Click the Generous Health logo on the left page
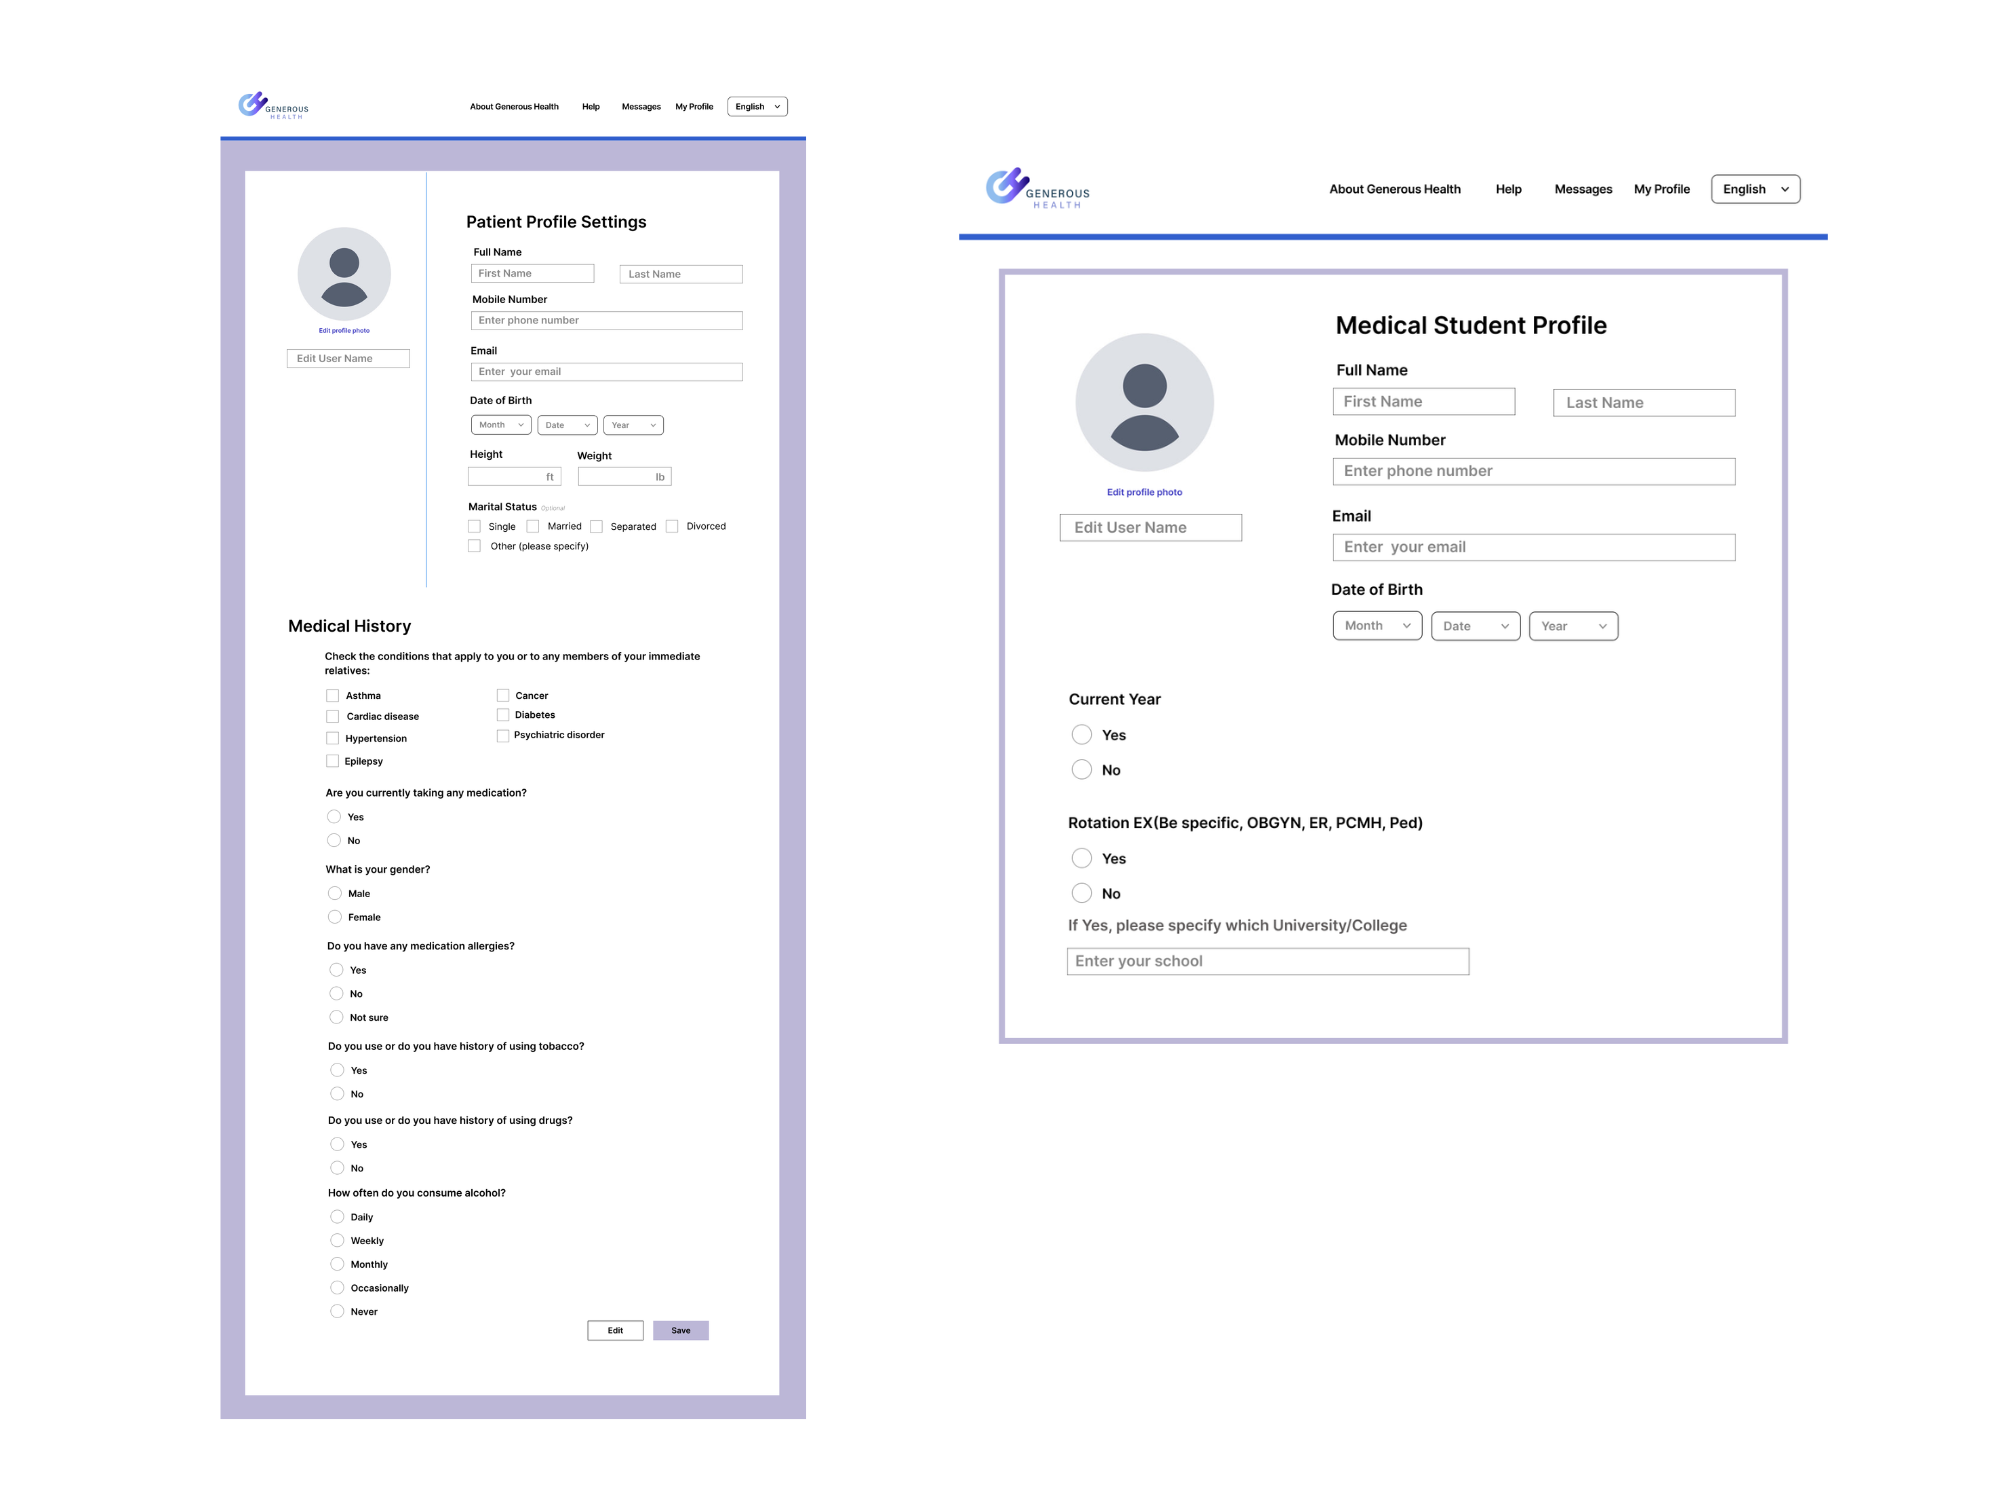 (273, 106)
